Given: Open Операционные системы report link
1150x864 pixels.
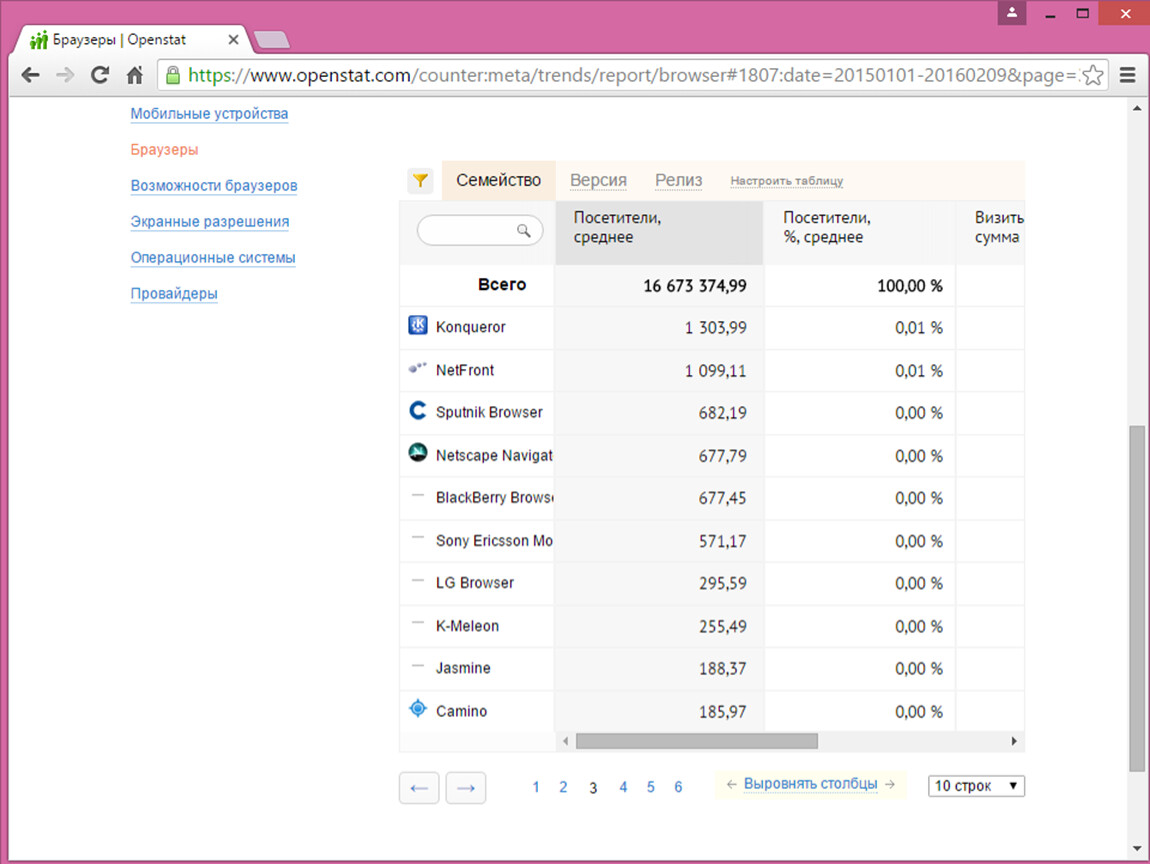Looking at the screenshot, I should (x=213, y=257).
